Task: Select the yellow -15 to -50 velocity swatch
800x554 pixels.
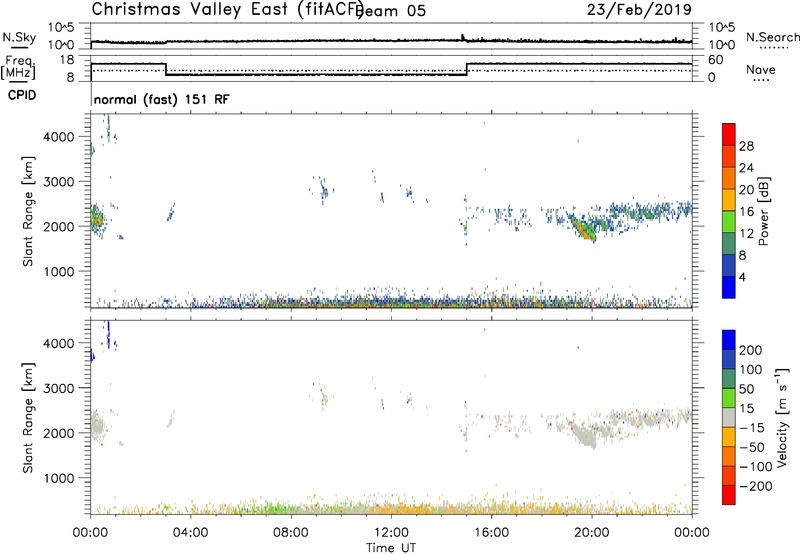Action: point(729,437)
